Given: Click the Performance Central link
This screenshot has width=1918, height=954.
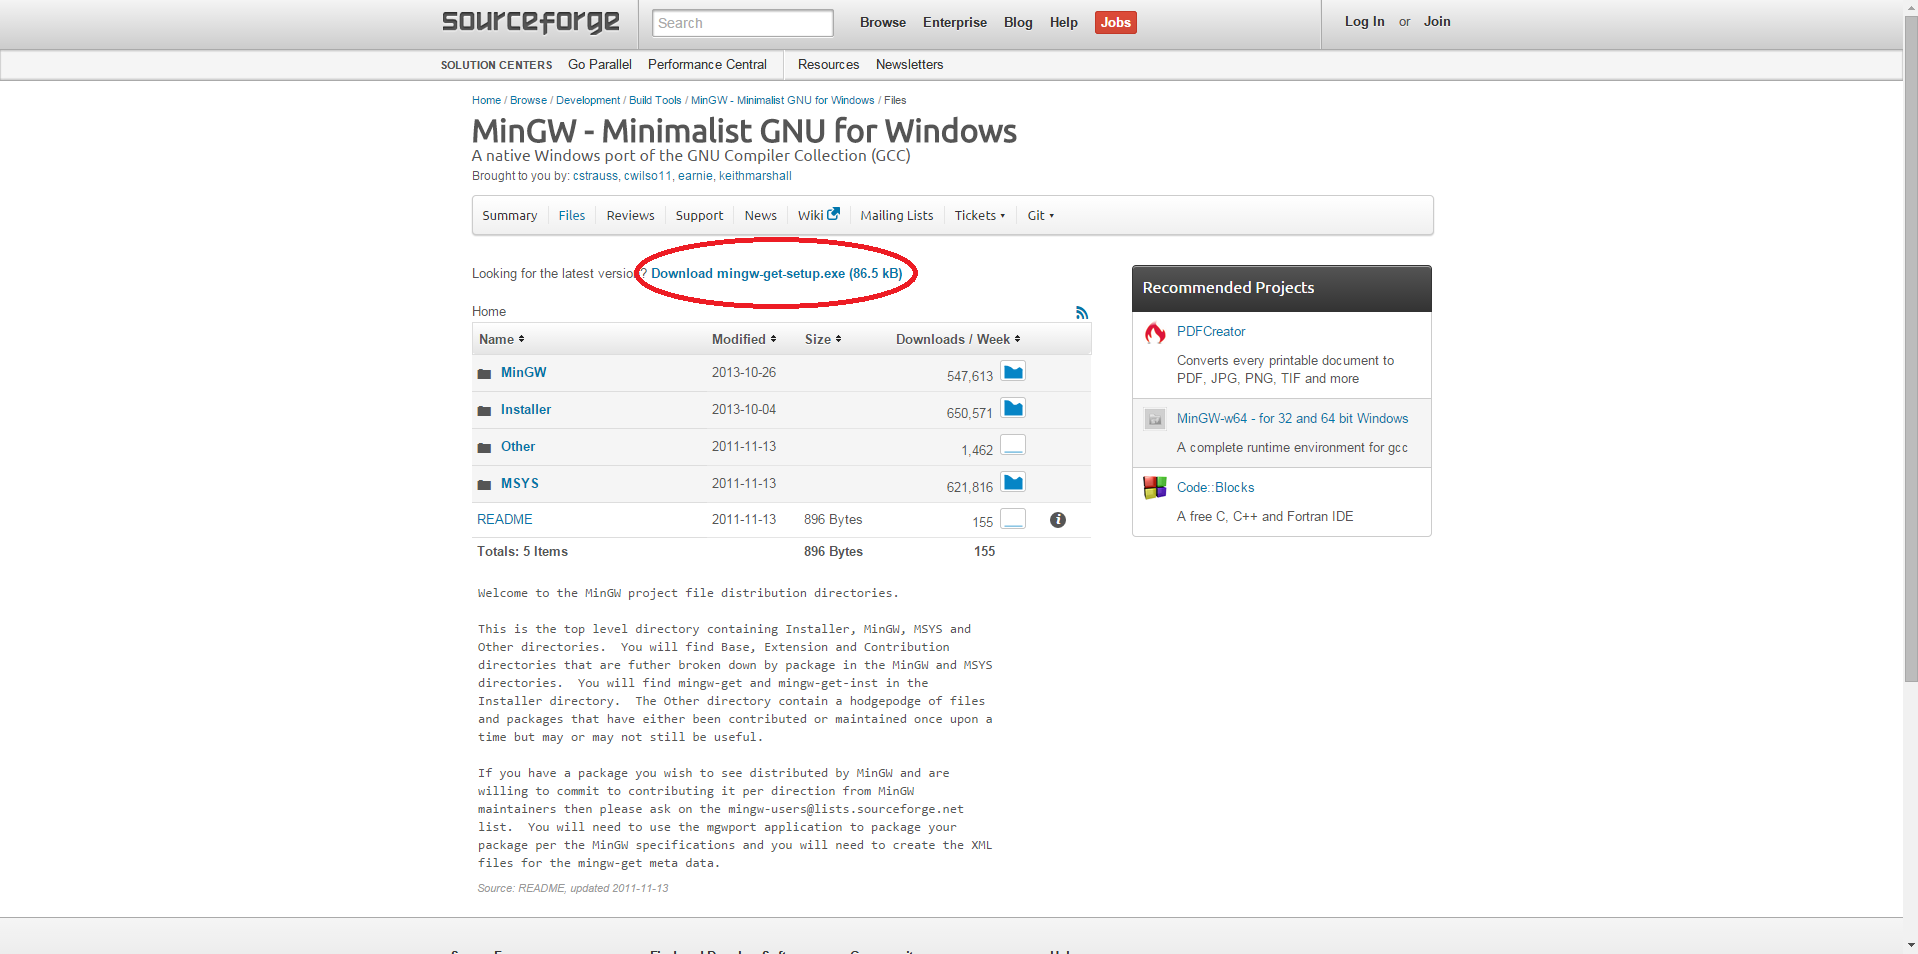Looking at the screenshot, I should (x=707, y=64).
